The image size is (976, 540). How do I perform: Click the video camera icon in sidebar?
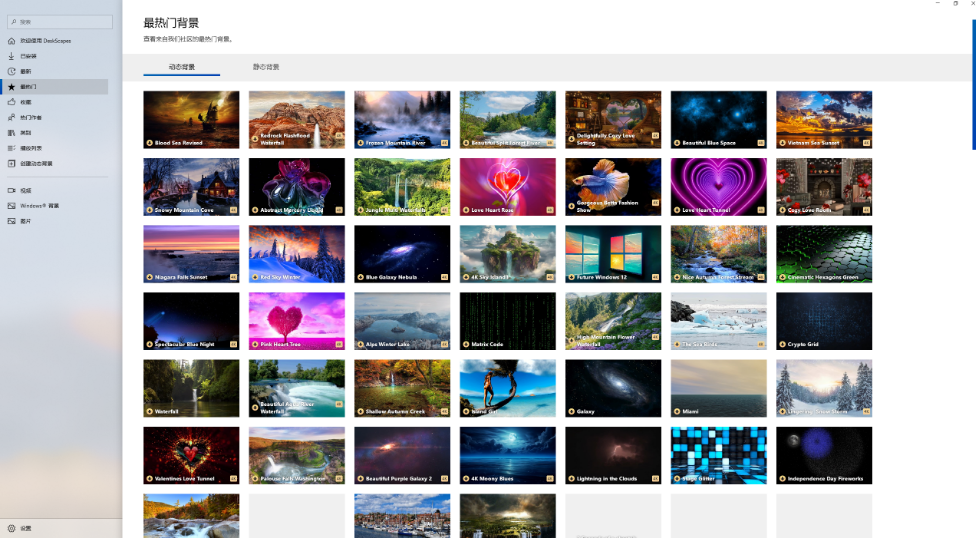pos(12,190)
